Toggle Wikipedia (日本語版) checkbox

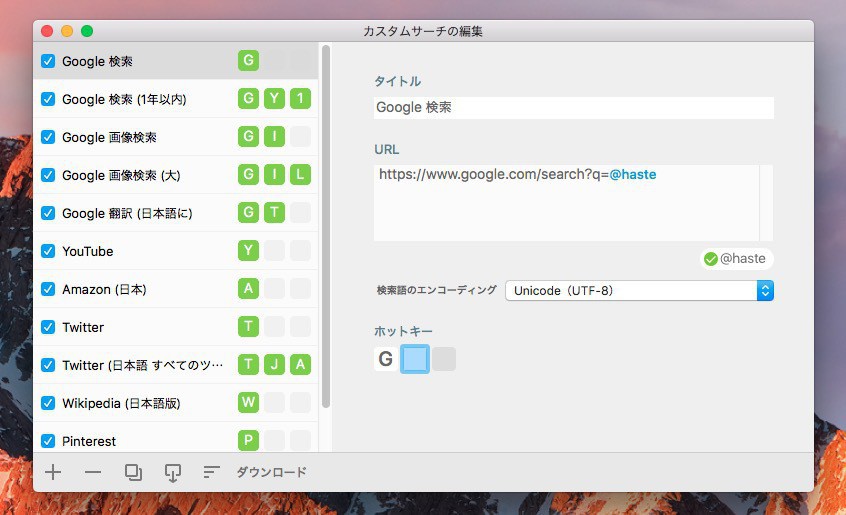click(48, 403)
